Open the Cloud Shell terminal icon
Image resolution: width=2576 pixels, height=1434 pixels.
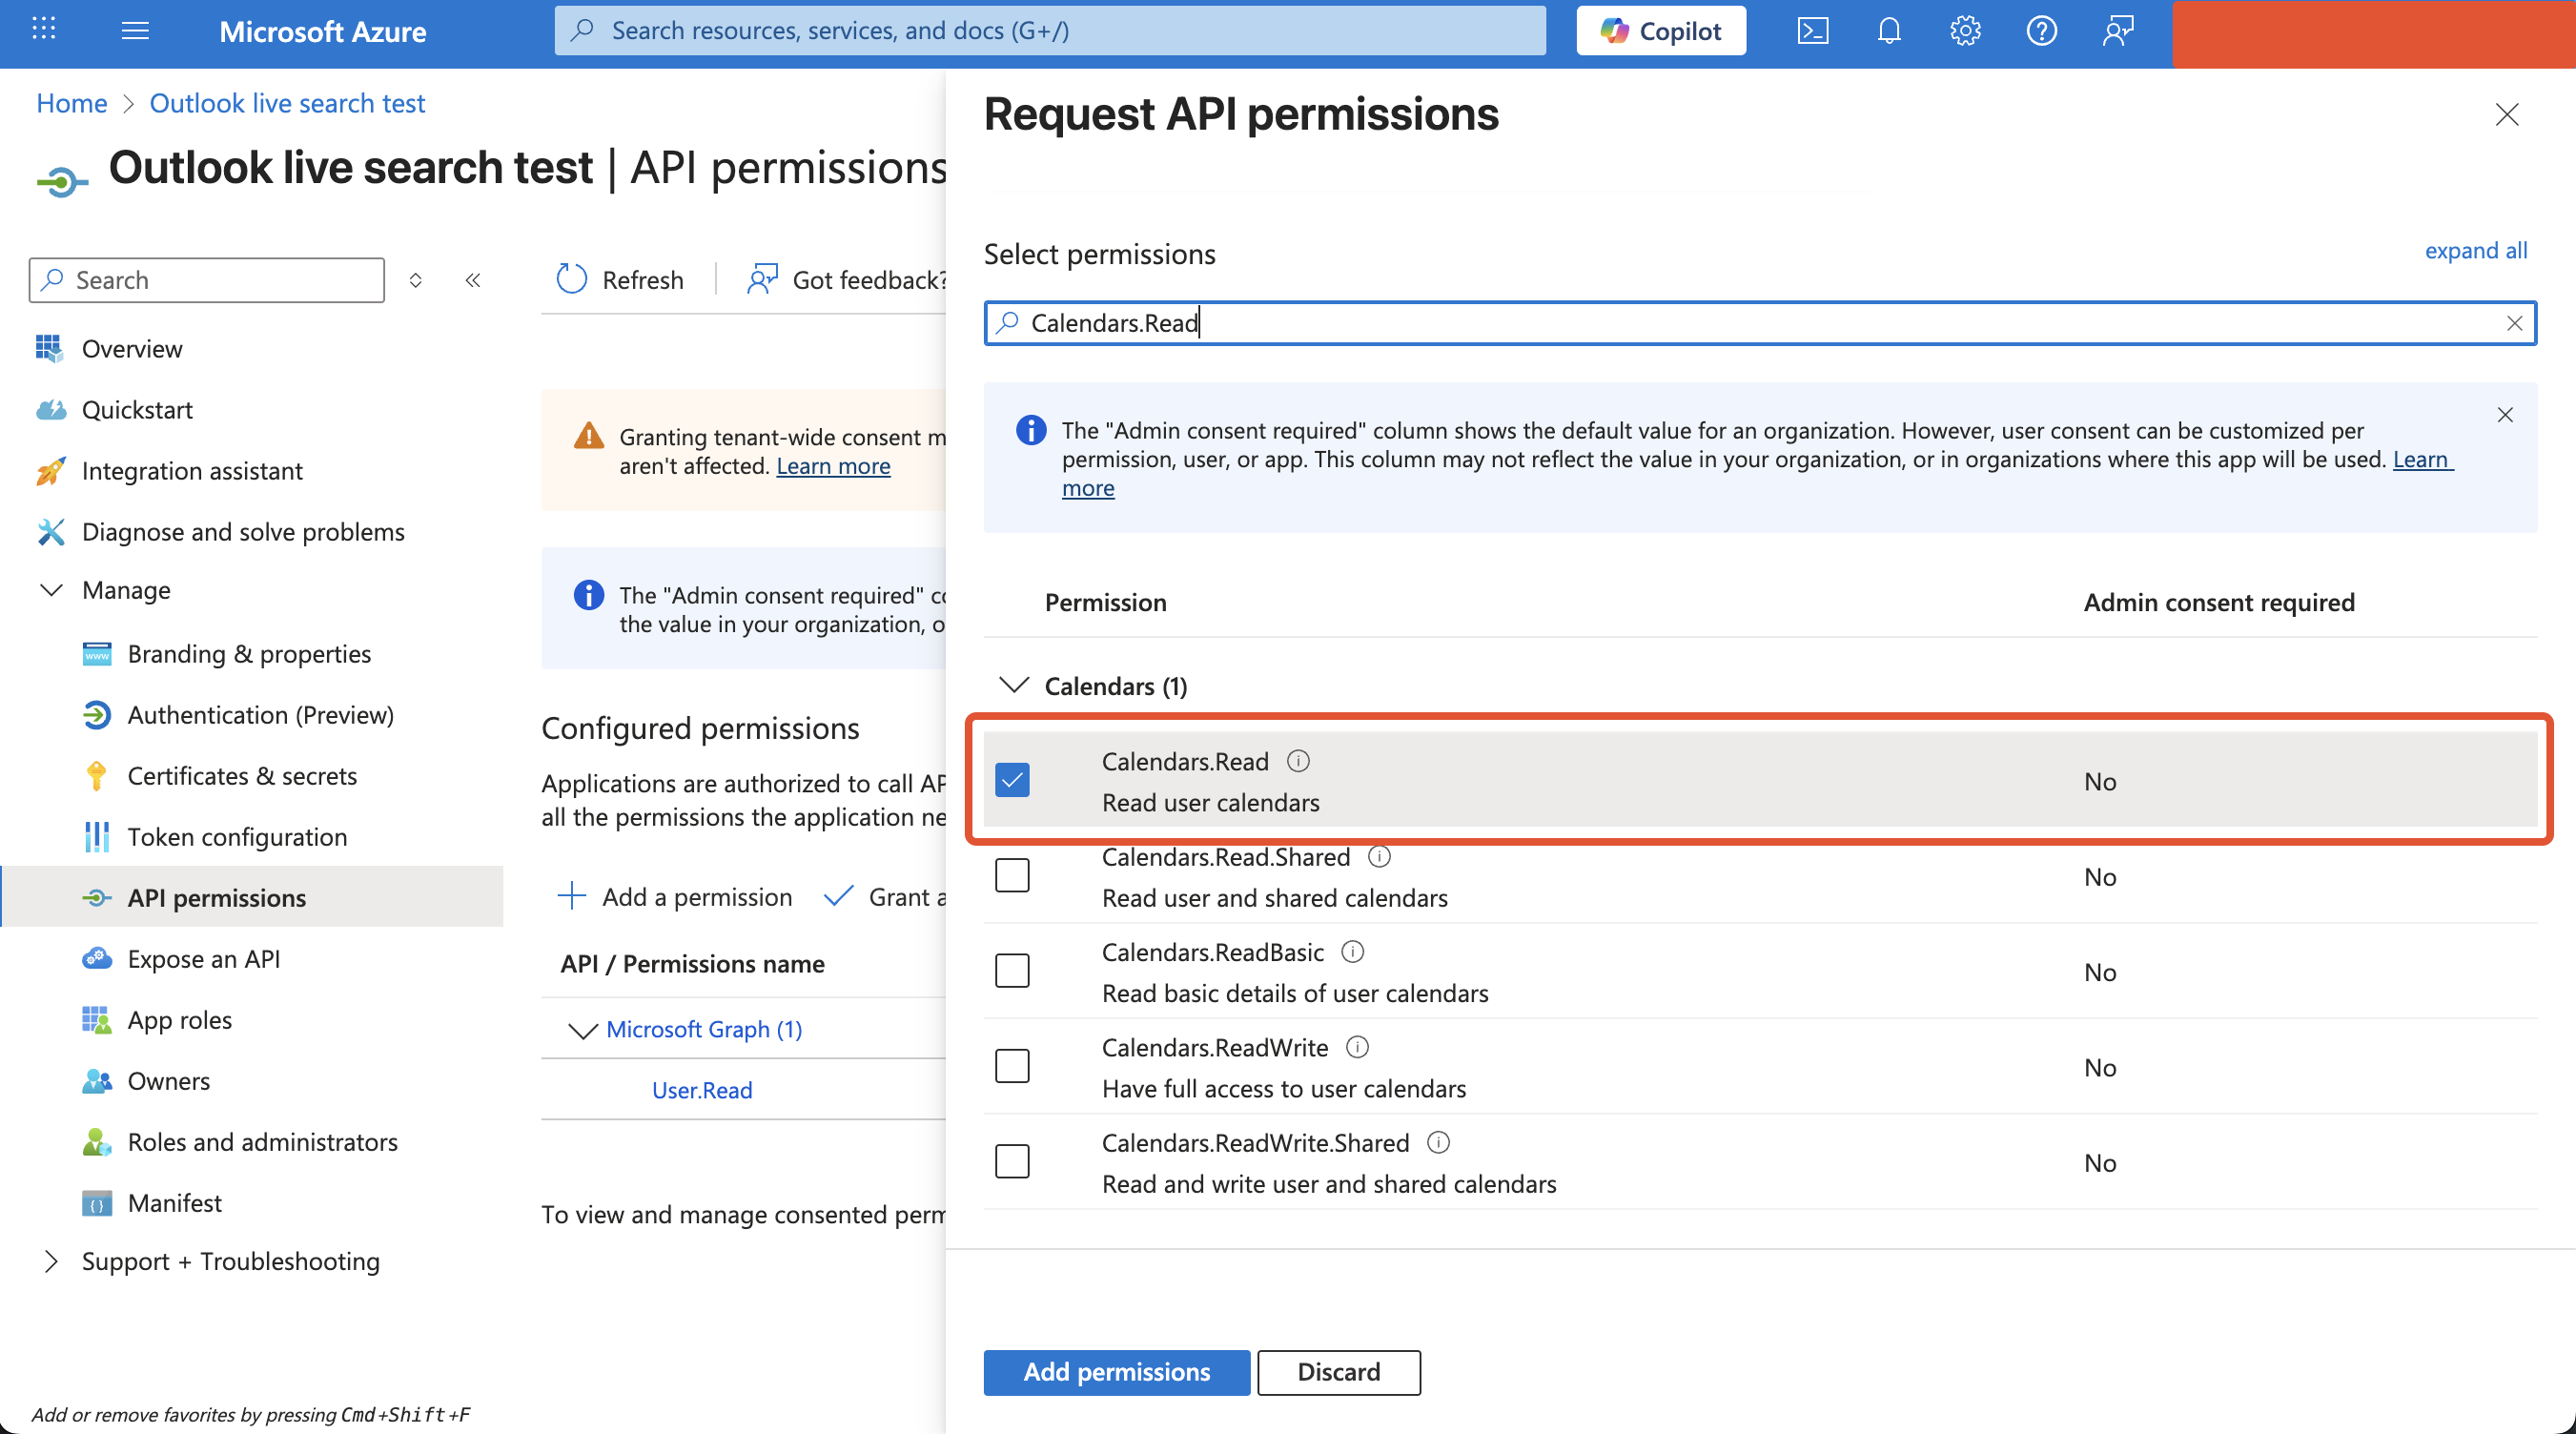tap(1812, 31)
